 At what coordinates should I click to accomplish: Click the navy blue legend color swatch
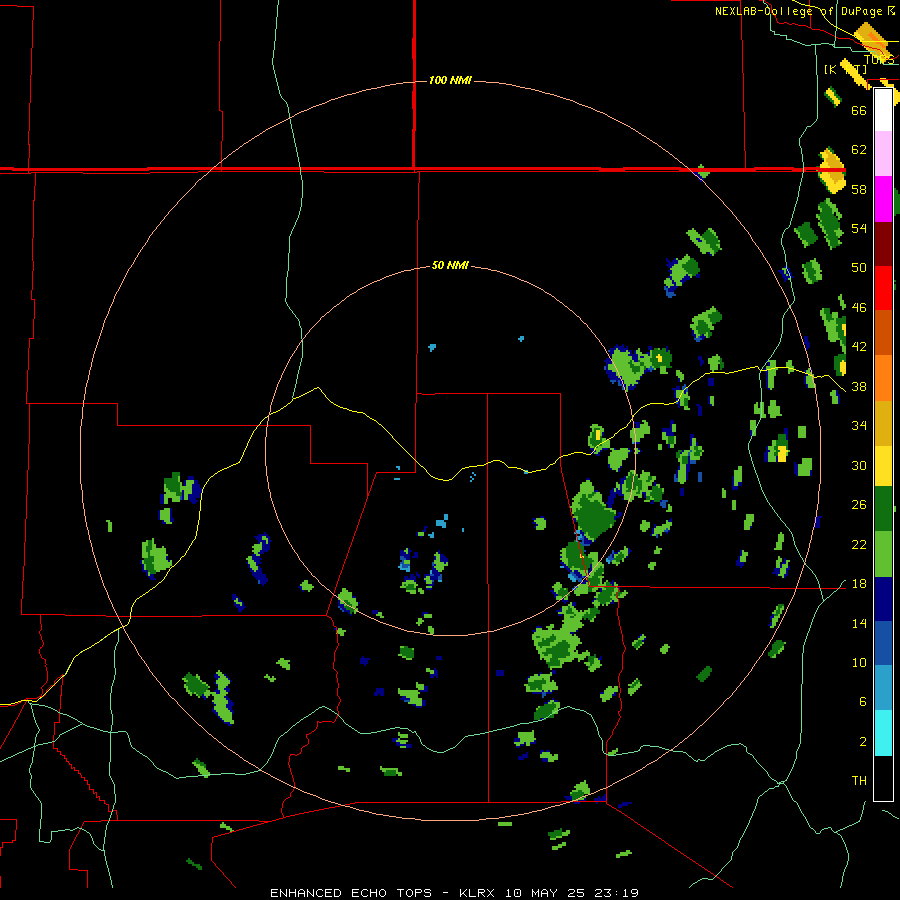[x=883, y=599]
